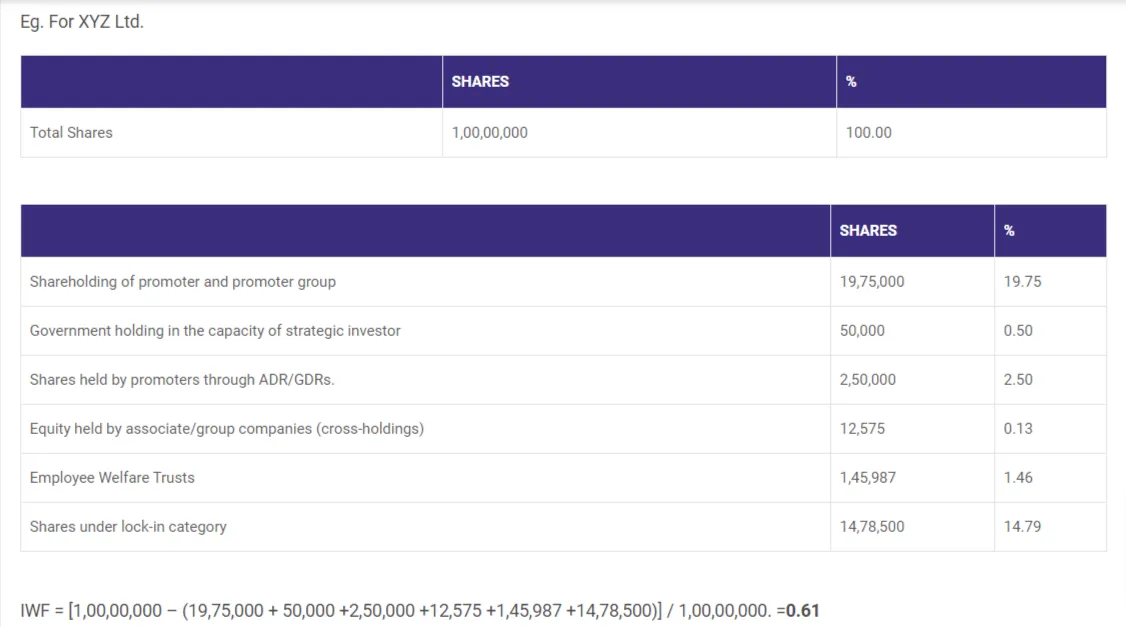Click the 1.46 percentage cell
The height and width of the screenshot is (627, 1126).
1018,478
